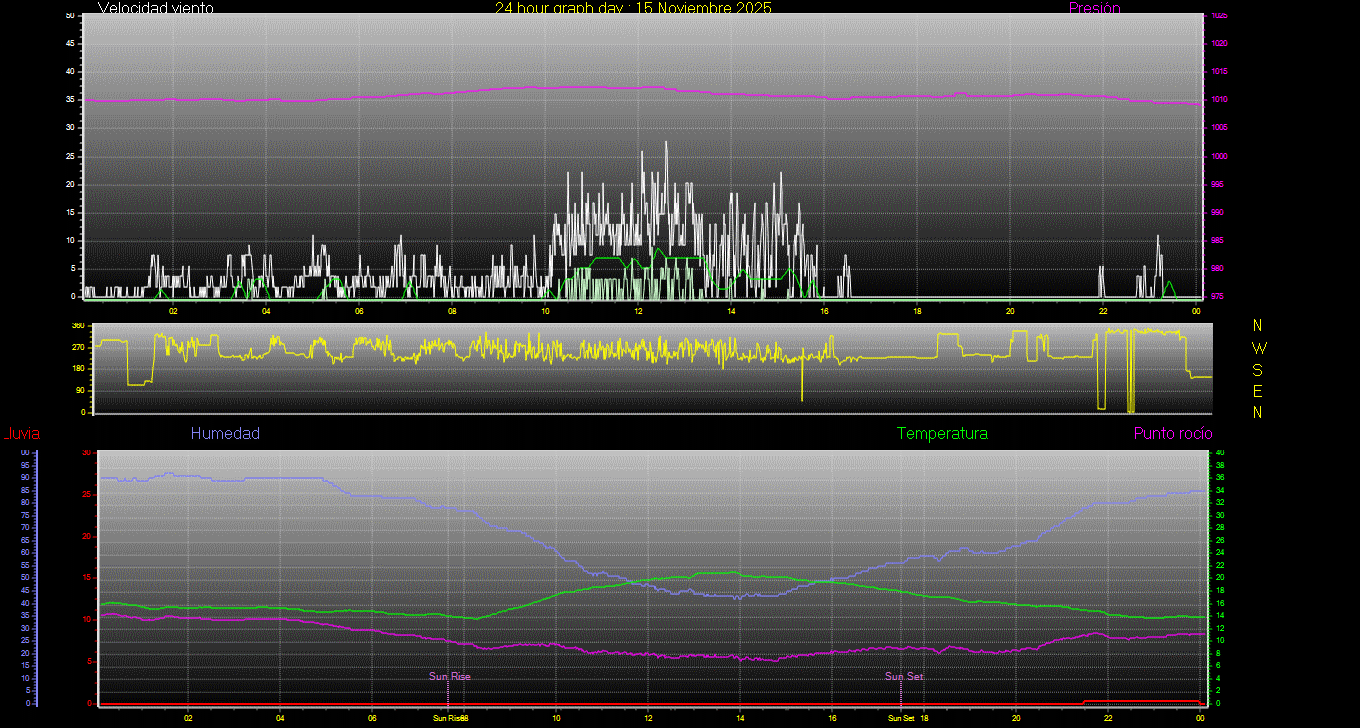Click the 'Sun Set' marker inside lower graph
This screenshot has width=1360, height=728.
point(904,677)
